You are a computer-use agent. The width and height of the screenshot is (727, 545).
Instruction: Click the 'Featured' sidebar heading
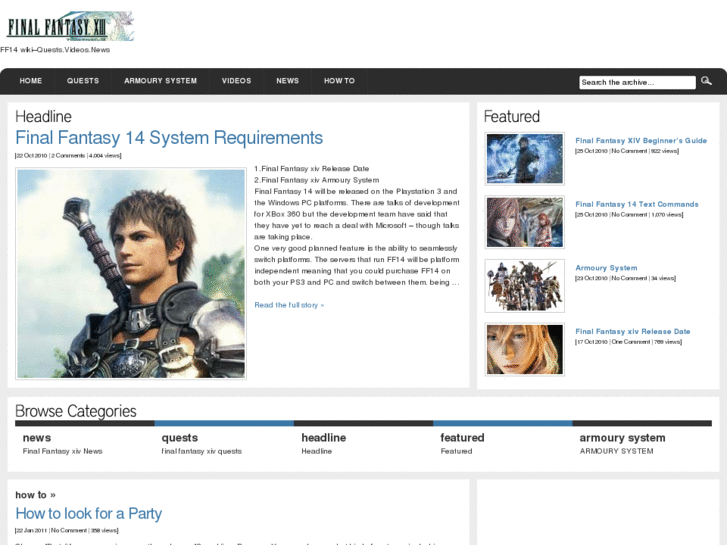(x=512, y=116)
